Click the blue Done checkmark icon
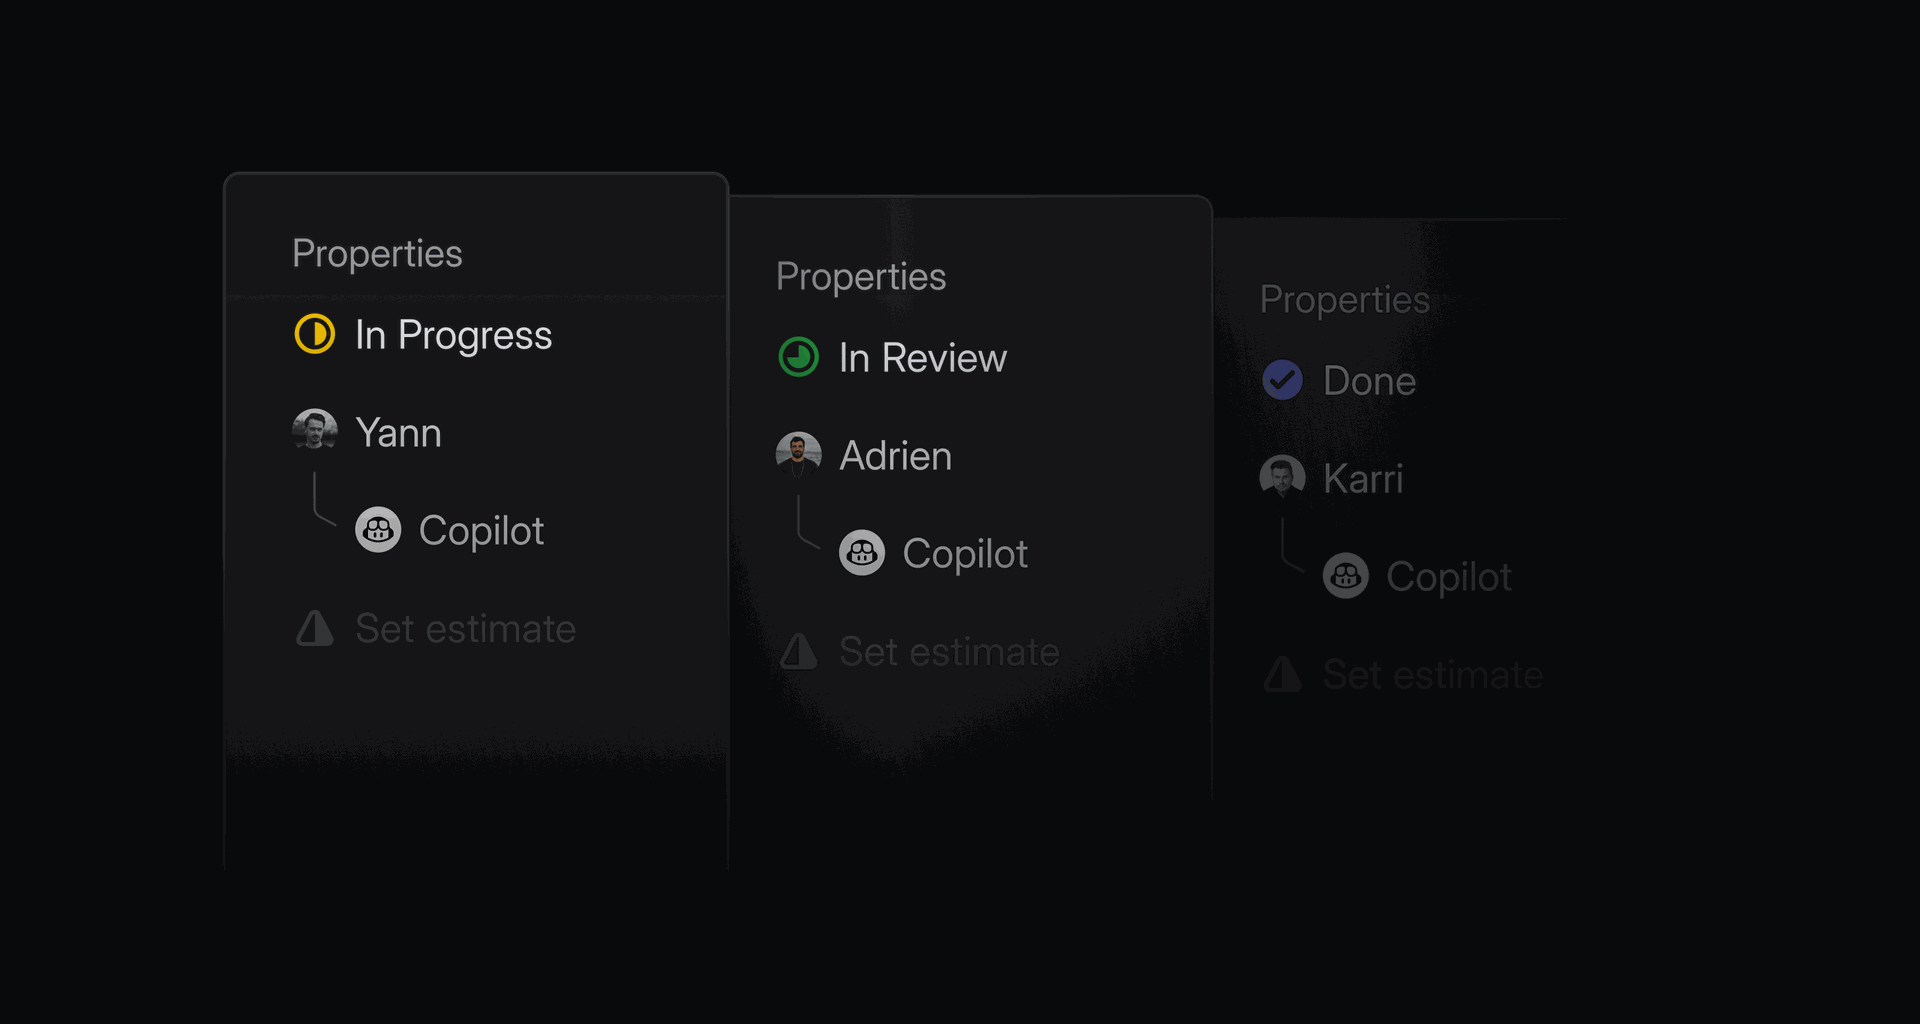Image resolution: width=1920 pixels, height=1024 pixels. pos(1282,380)
